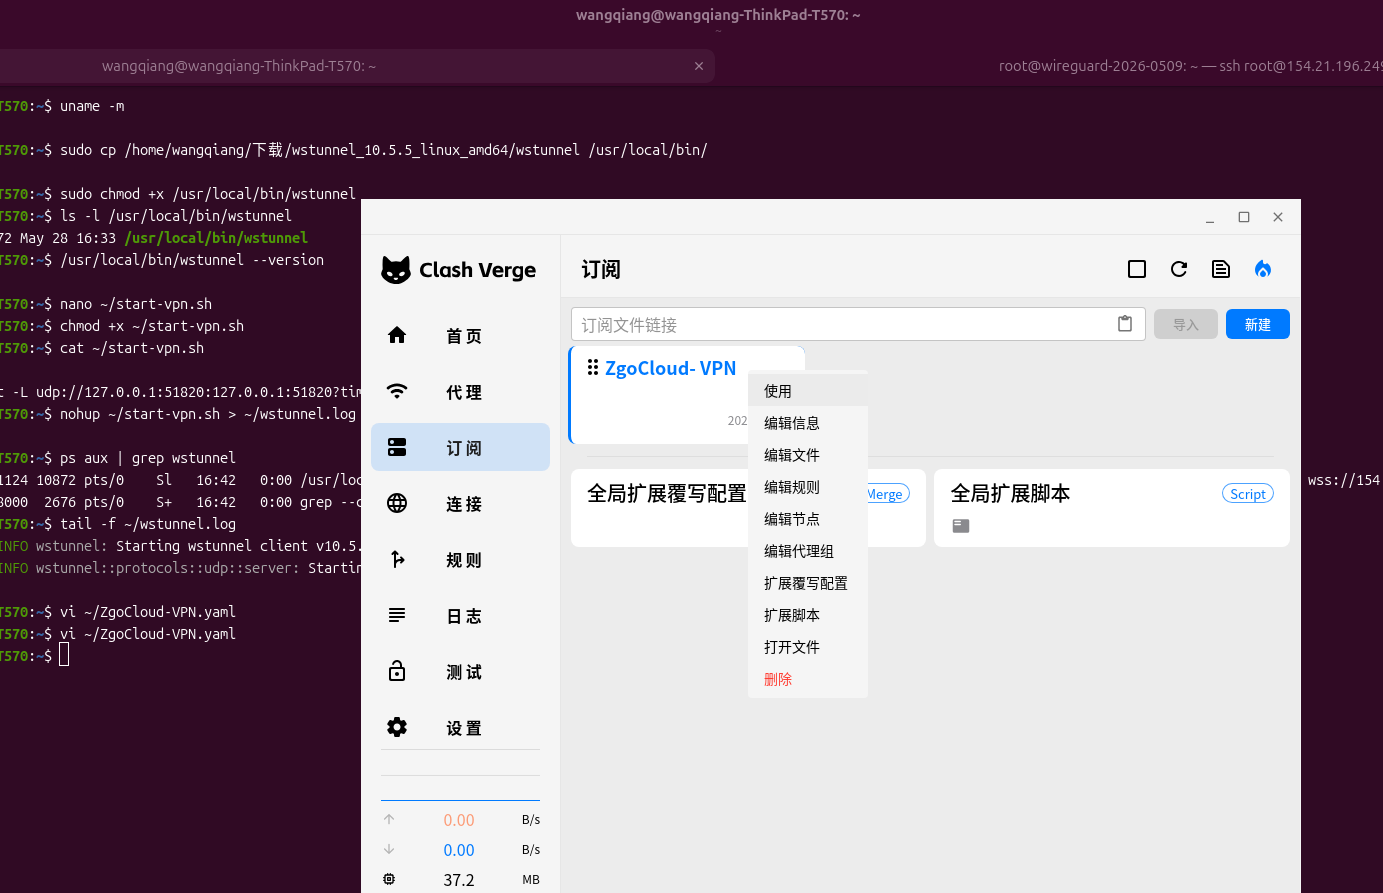
Task: Choose 扩展覆写配置 menu entry
Action: 808,583
